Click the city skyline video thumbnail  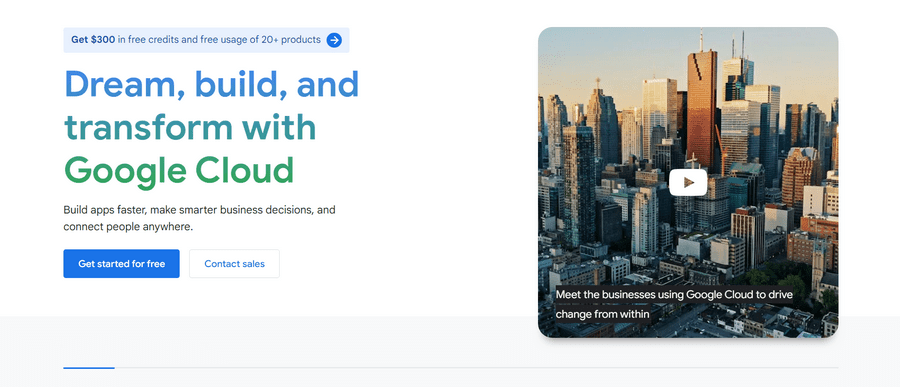pyautogui.click(x=688, y=182)
